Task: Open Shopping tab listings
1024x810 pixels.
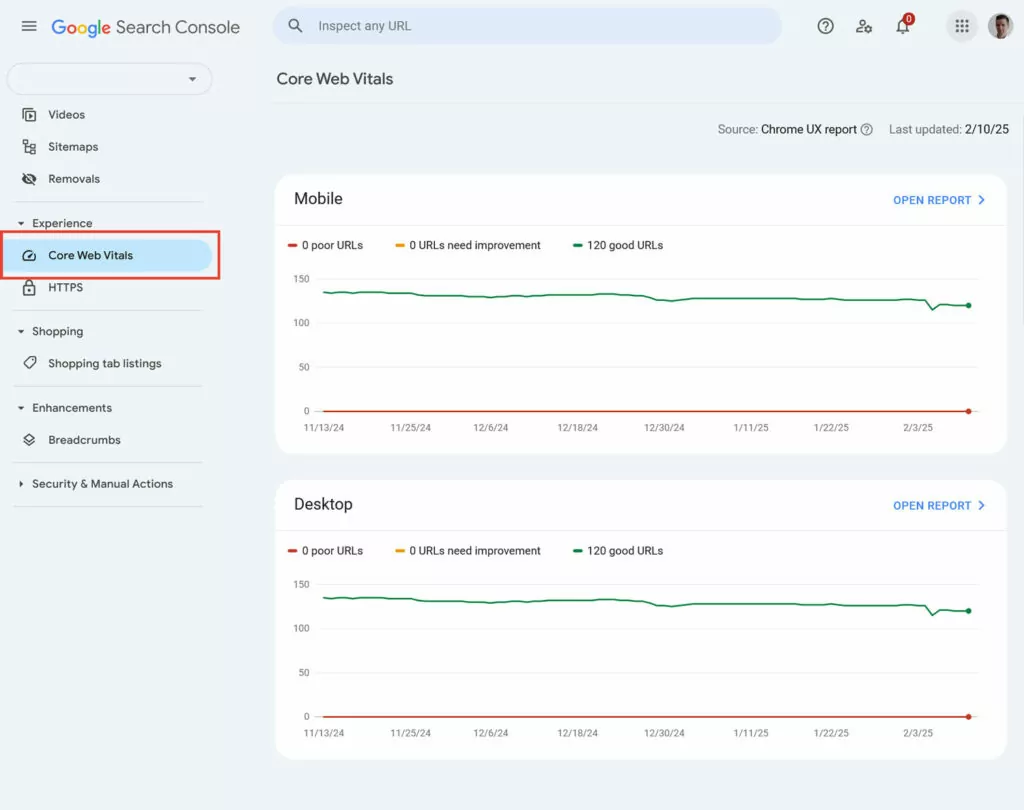Action: click(x=104, y=364)
